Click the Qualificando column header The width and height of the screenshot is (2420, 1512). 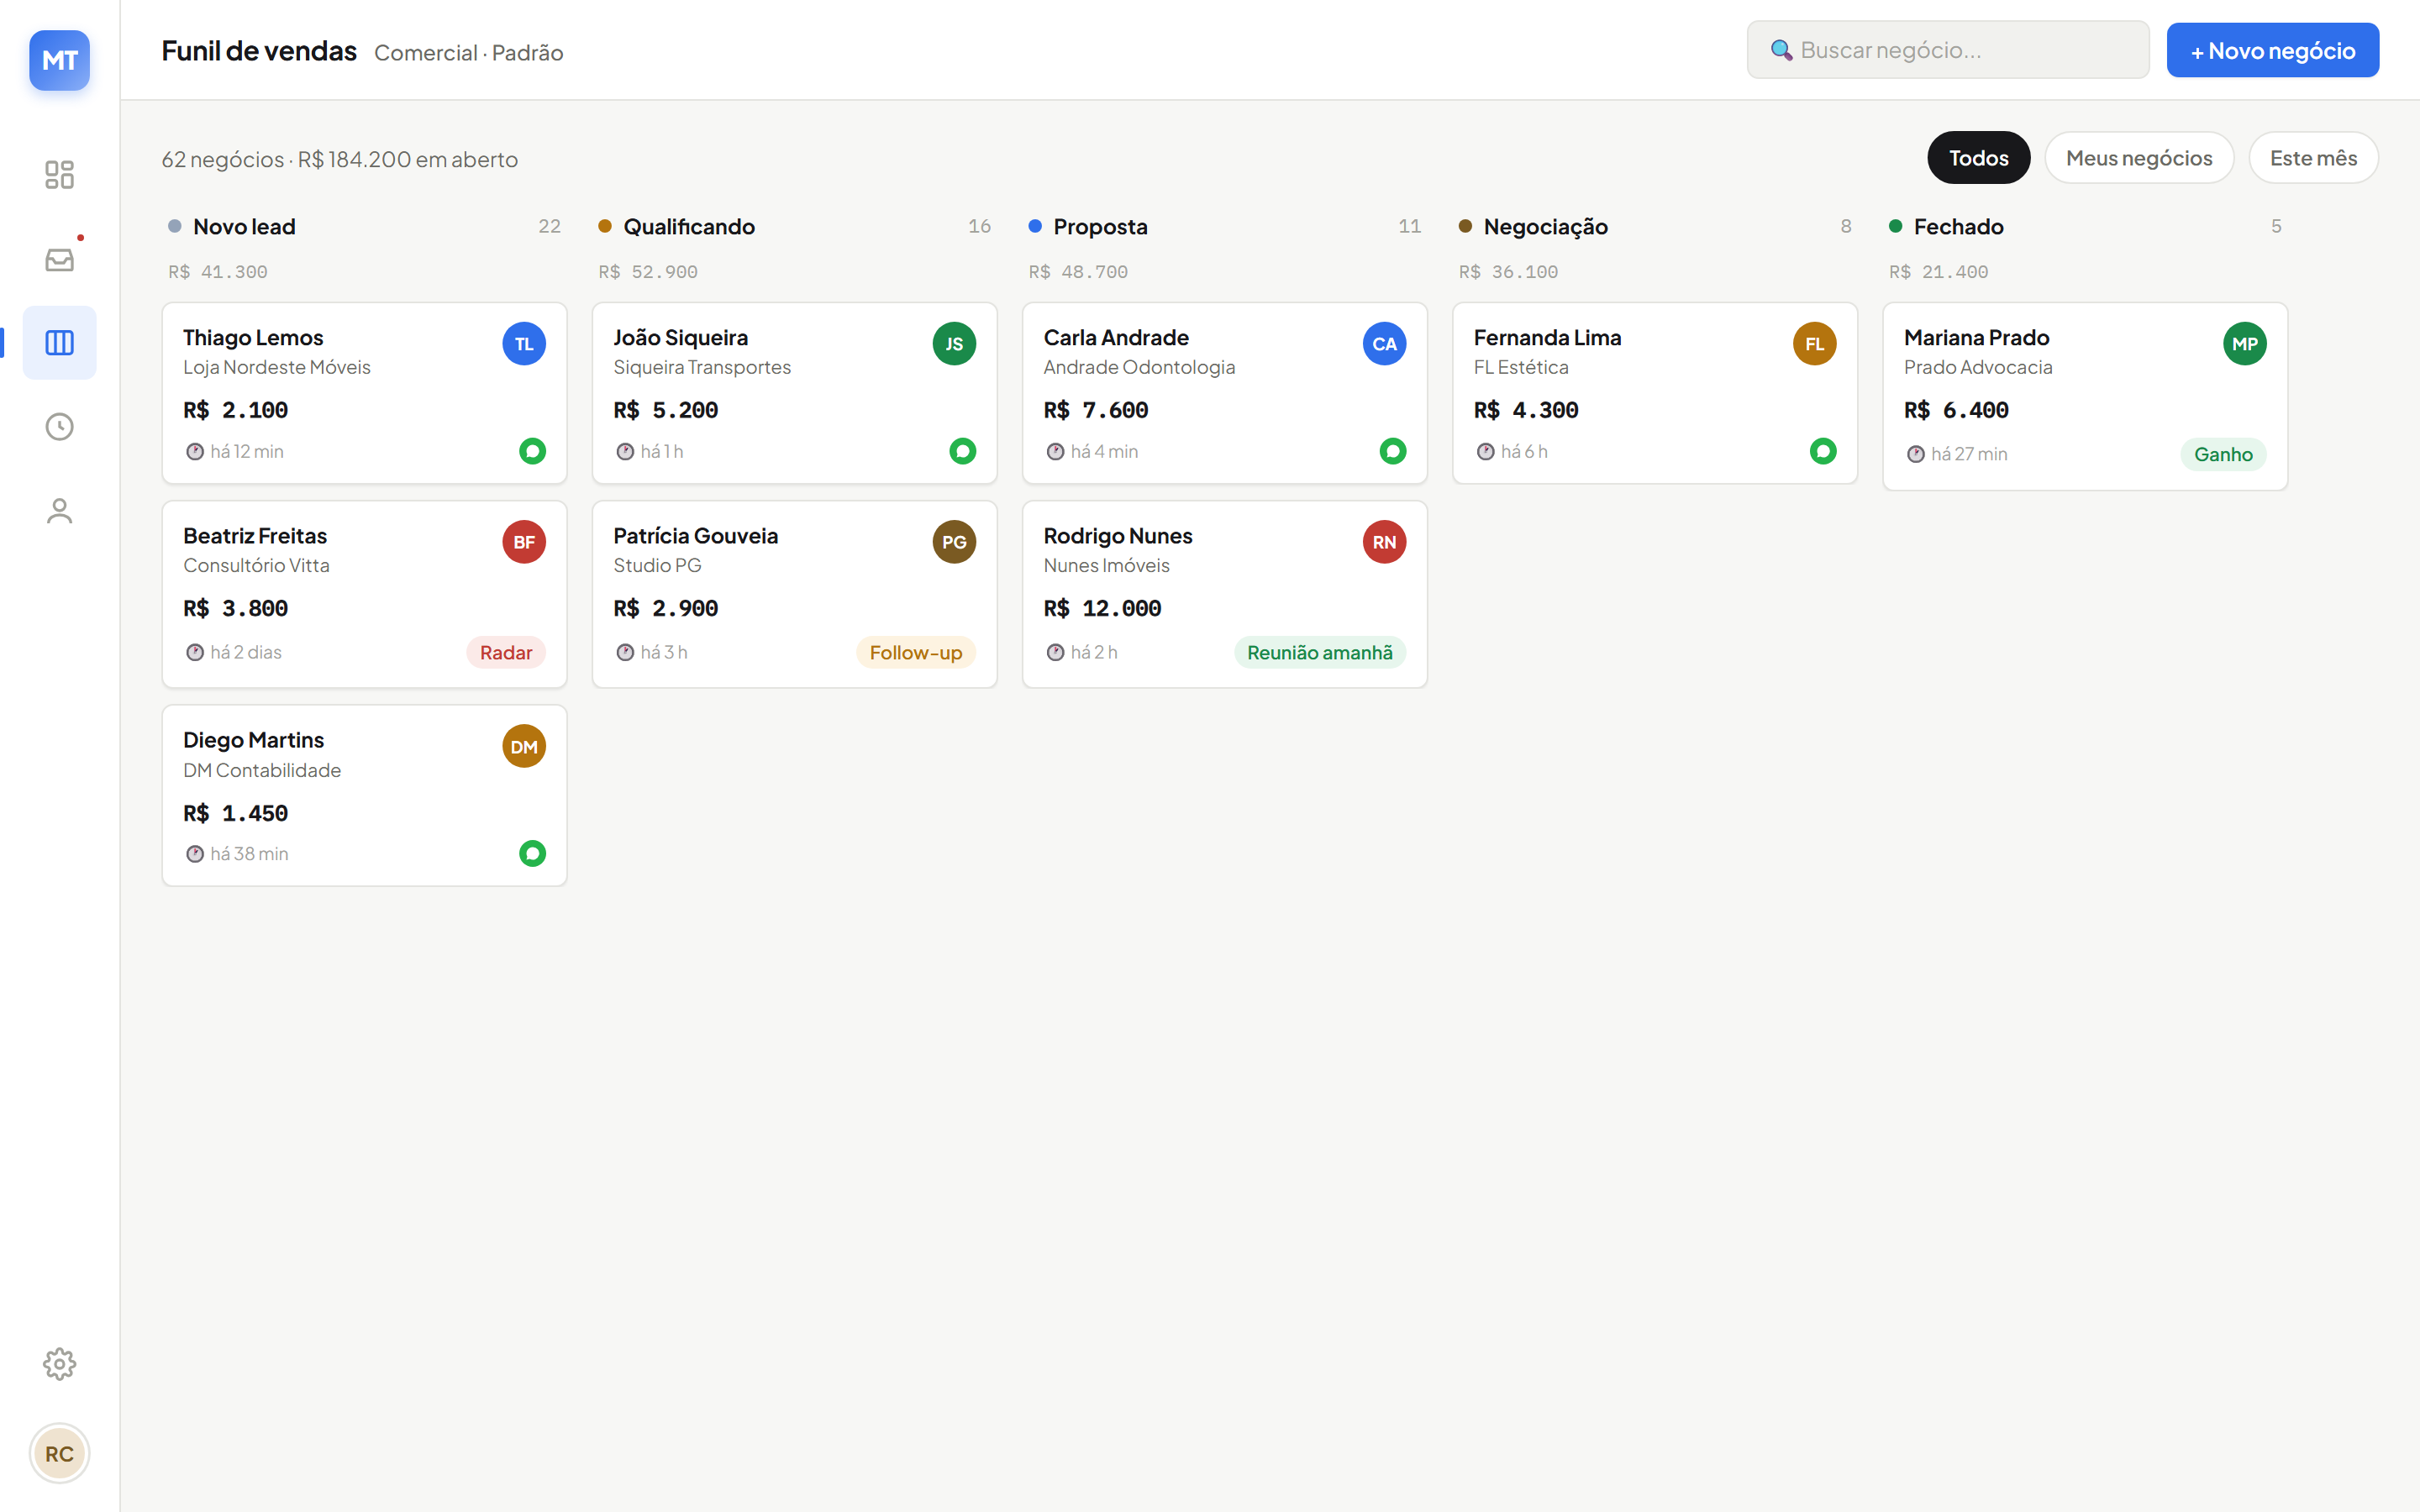point(689,227)
